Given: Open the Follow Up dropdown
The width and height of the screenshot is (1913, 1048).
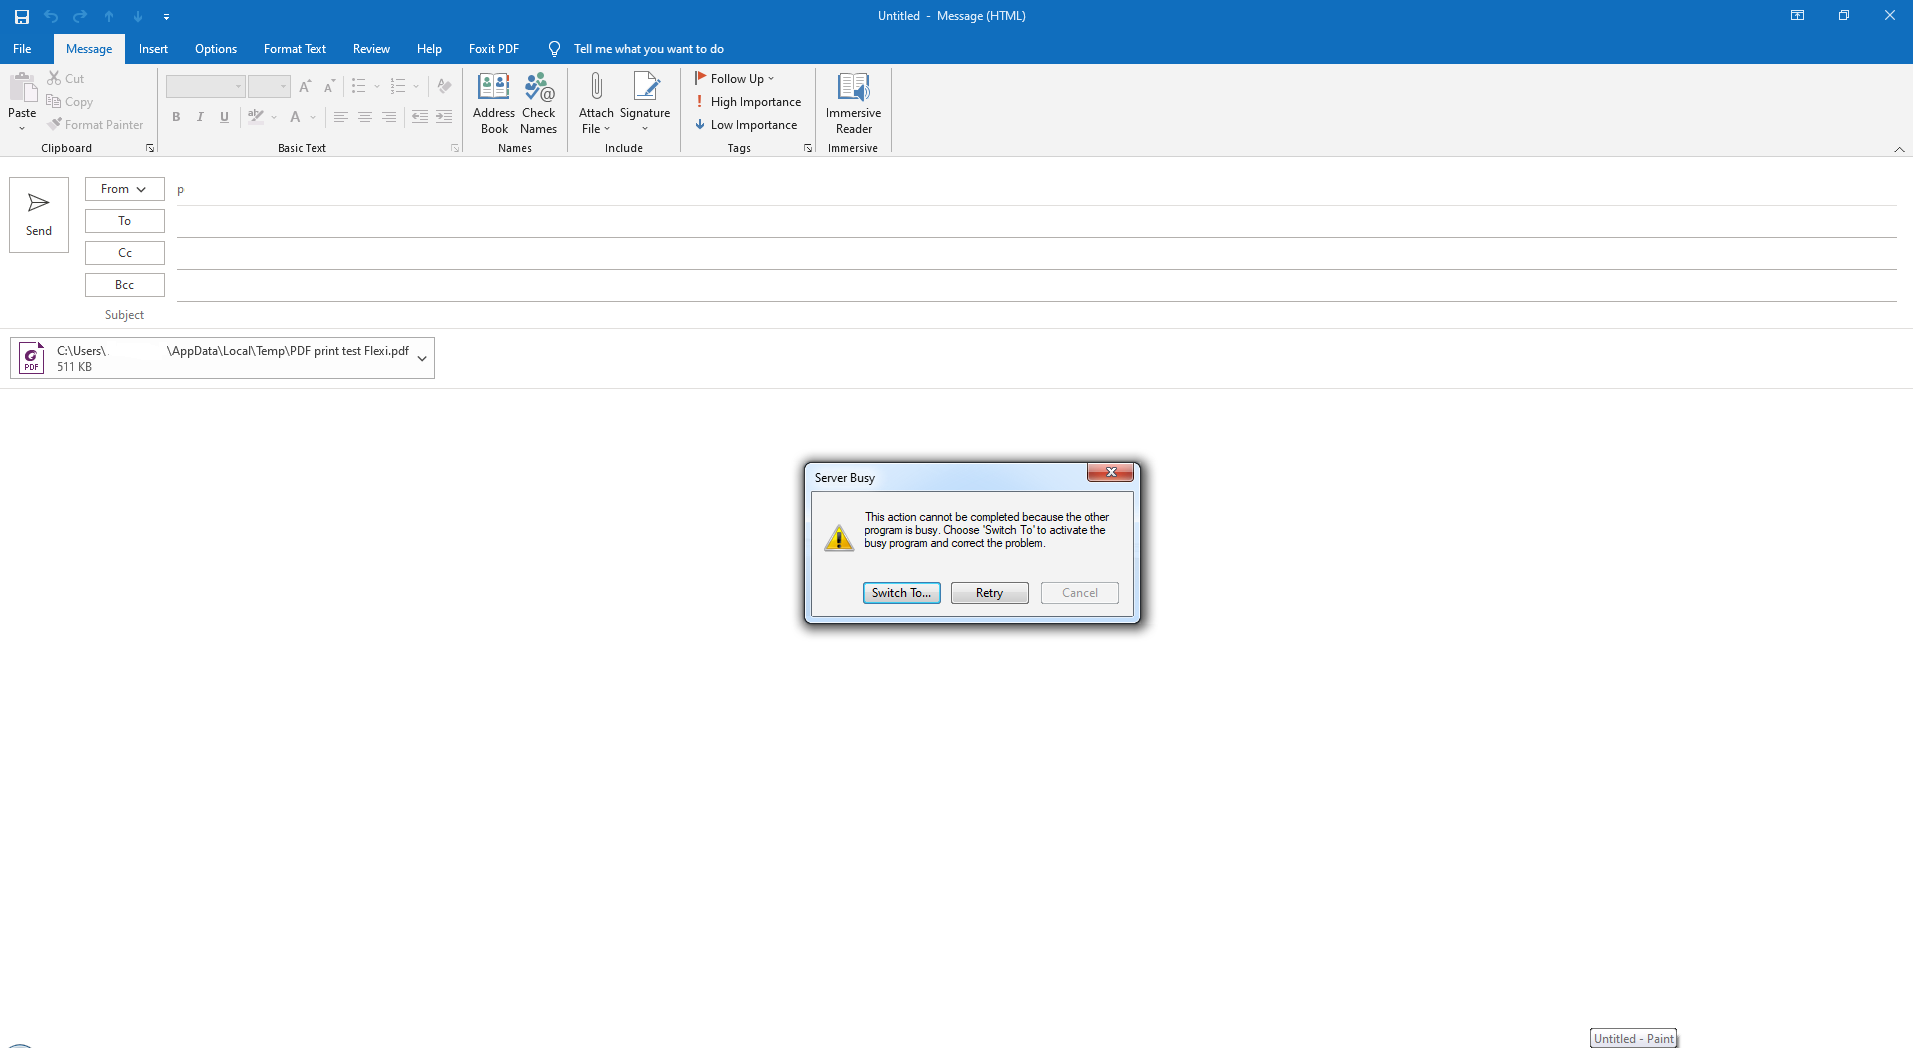Looking at the screenshot, I should 735,79.
